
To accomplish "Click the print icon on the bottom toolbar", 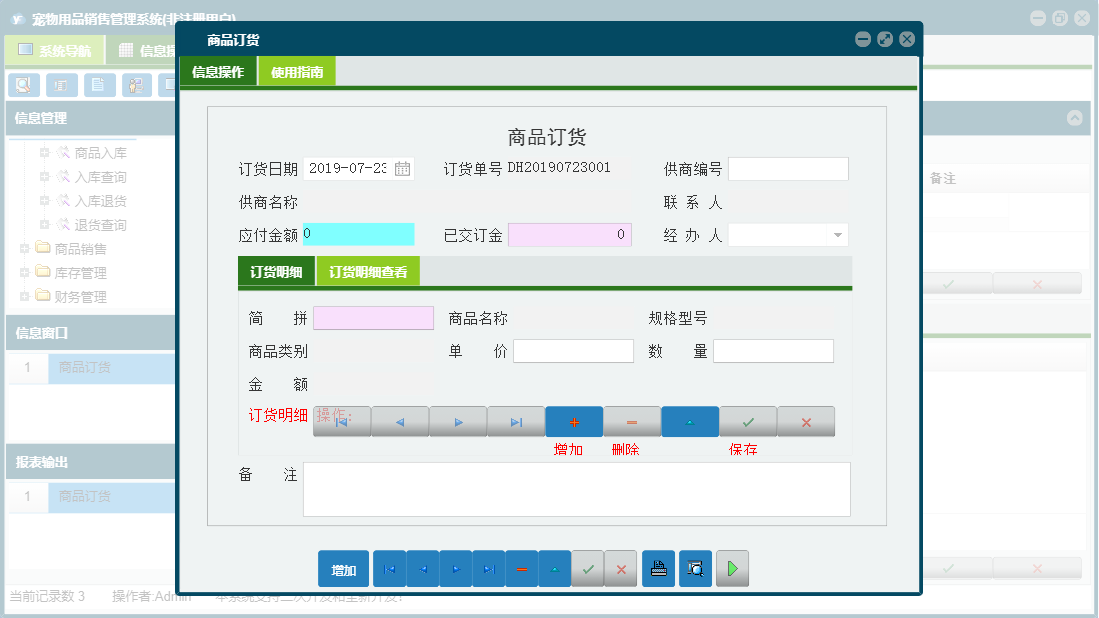I will click(658, 568).
